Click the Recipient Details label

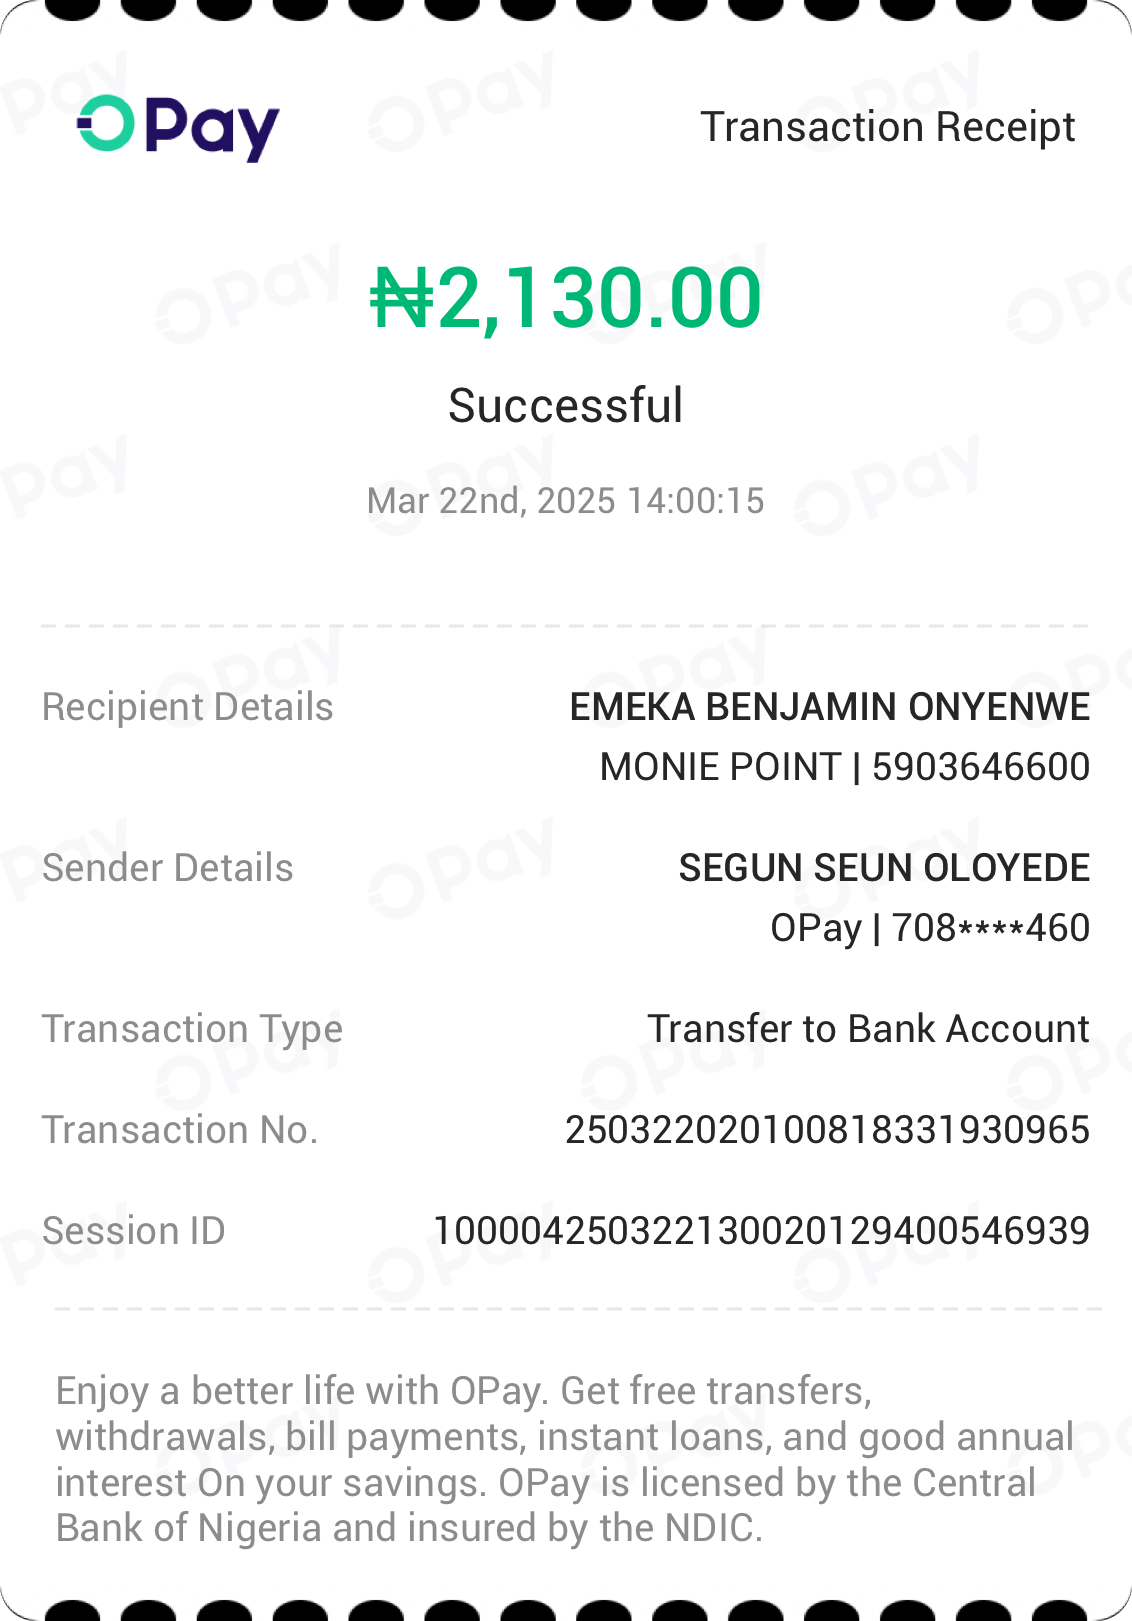point(188,707)
